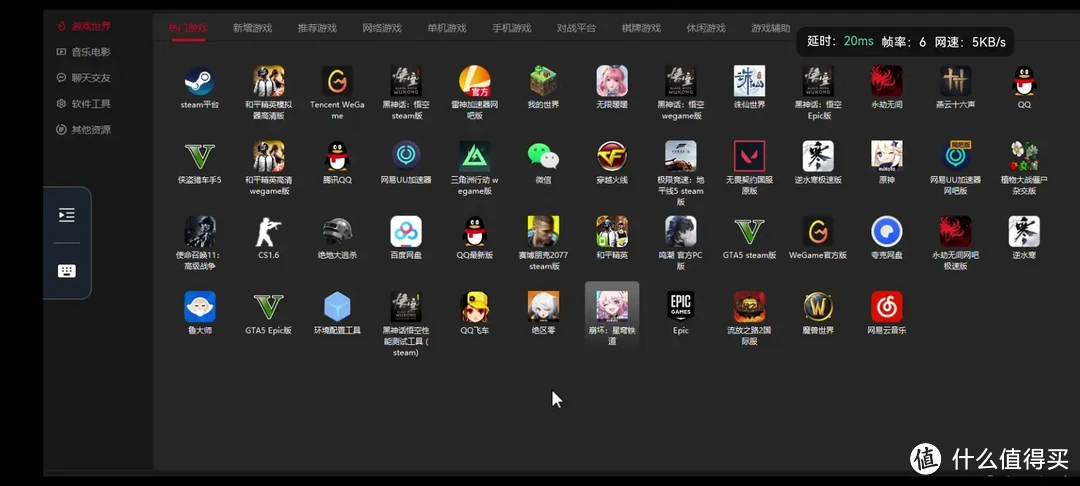Image resolution: width=1080 pixels, height=486 pixels.
Task: Open 网易UU加速器网吧版 icon
Action: pos(955,156)
